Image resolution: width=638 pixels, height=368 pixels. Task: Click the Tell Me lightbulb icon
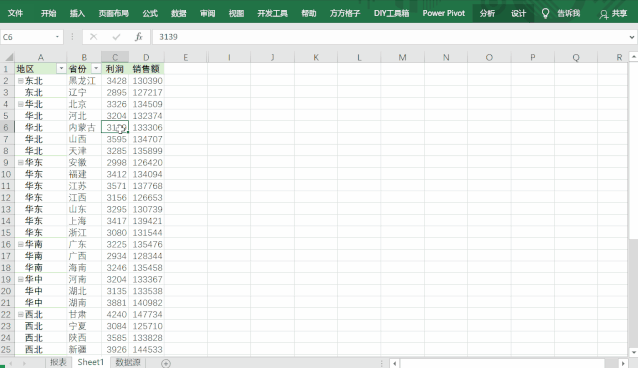tap(545, 13)
